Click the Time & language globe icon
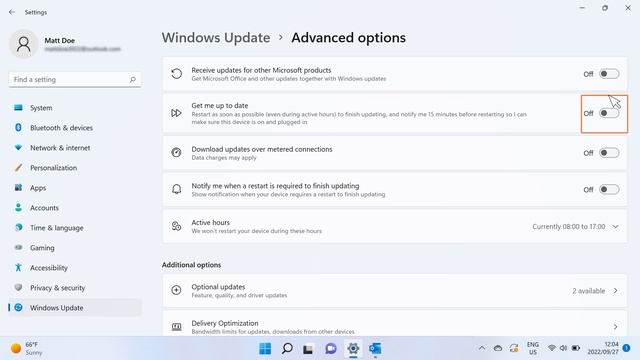This screenshot has height=360, width=640. 18,227
